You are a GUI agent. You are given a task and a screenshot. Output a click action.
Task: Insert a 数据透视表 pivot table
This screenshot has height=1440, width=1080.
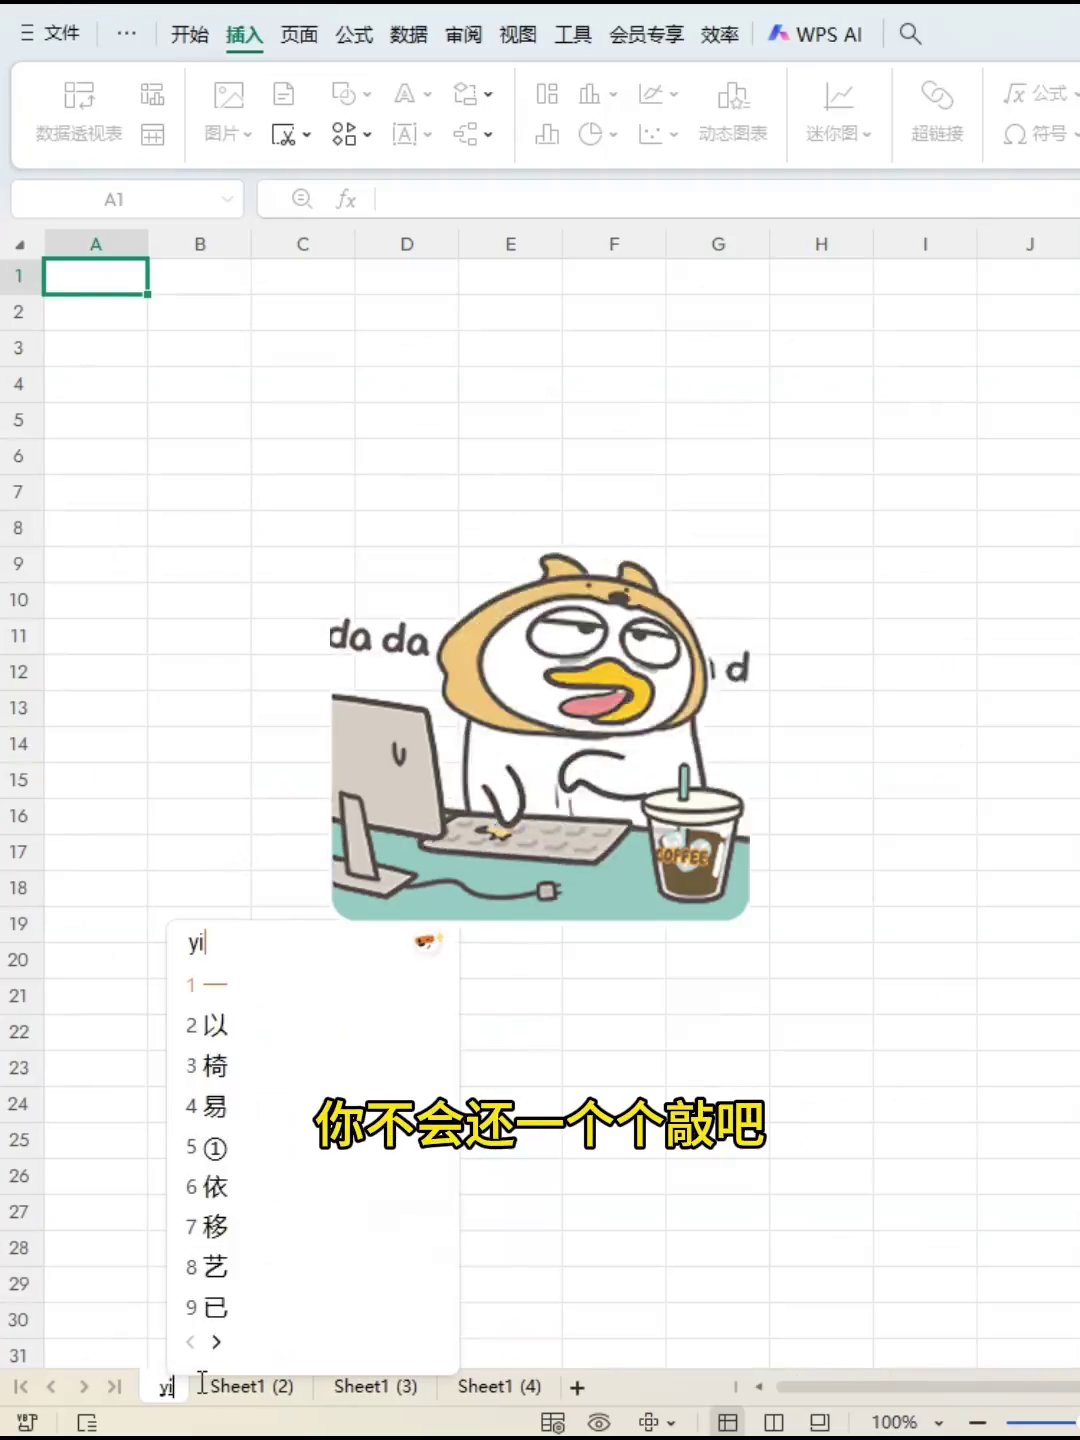point(79,111)
